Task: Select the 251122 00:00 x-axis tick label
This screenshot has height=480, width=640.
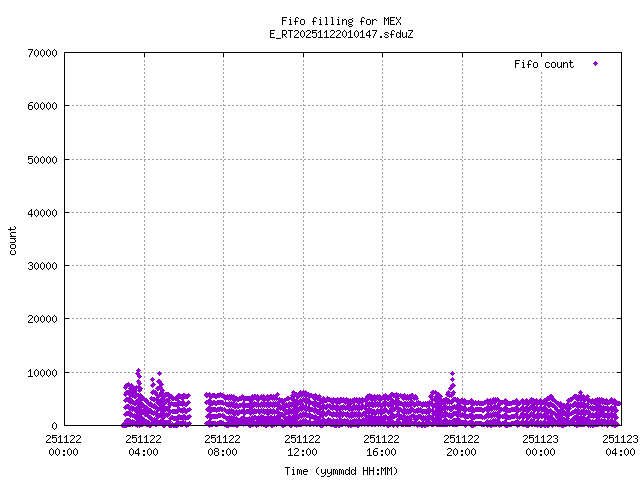Action: pyautogui.click(x=64, y=444)
